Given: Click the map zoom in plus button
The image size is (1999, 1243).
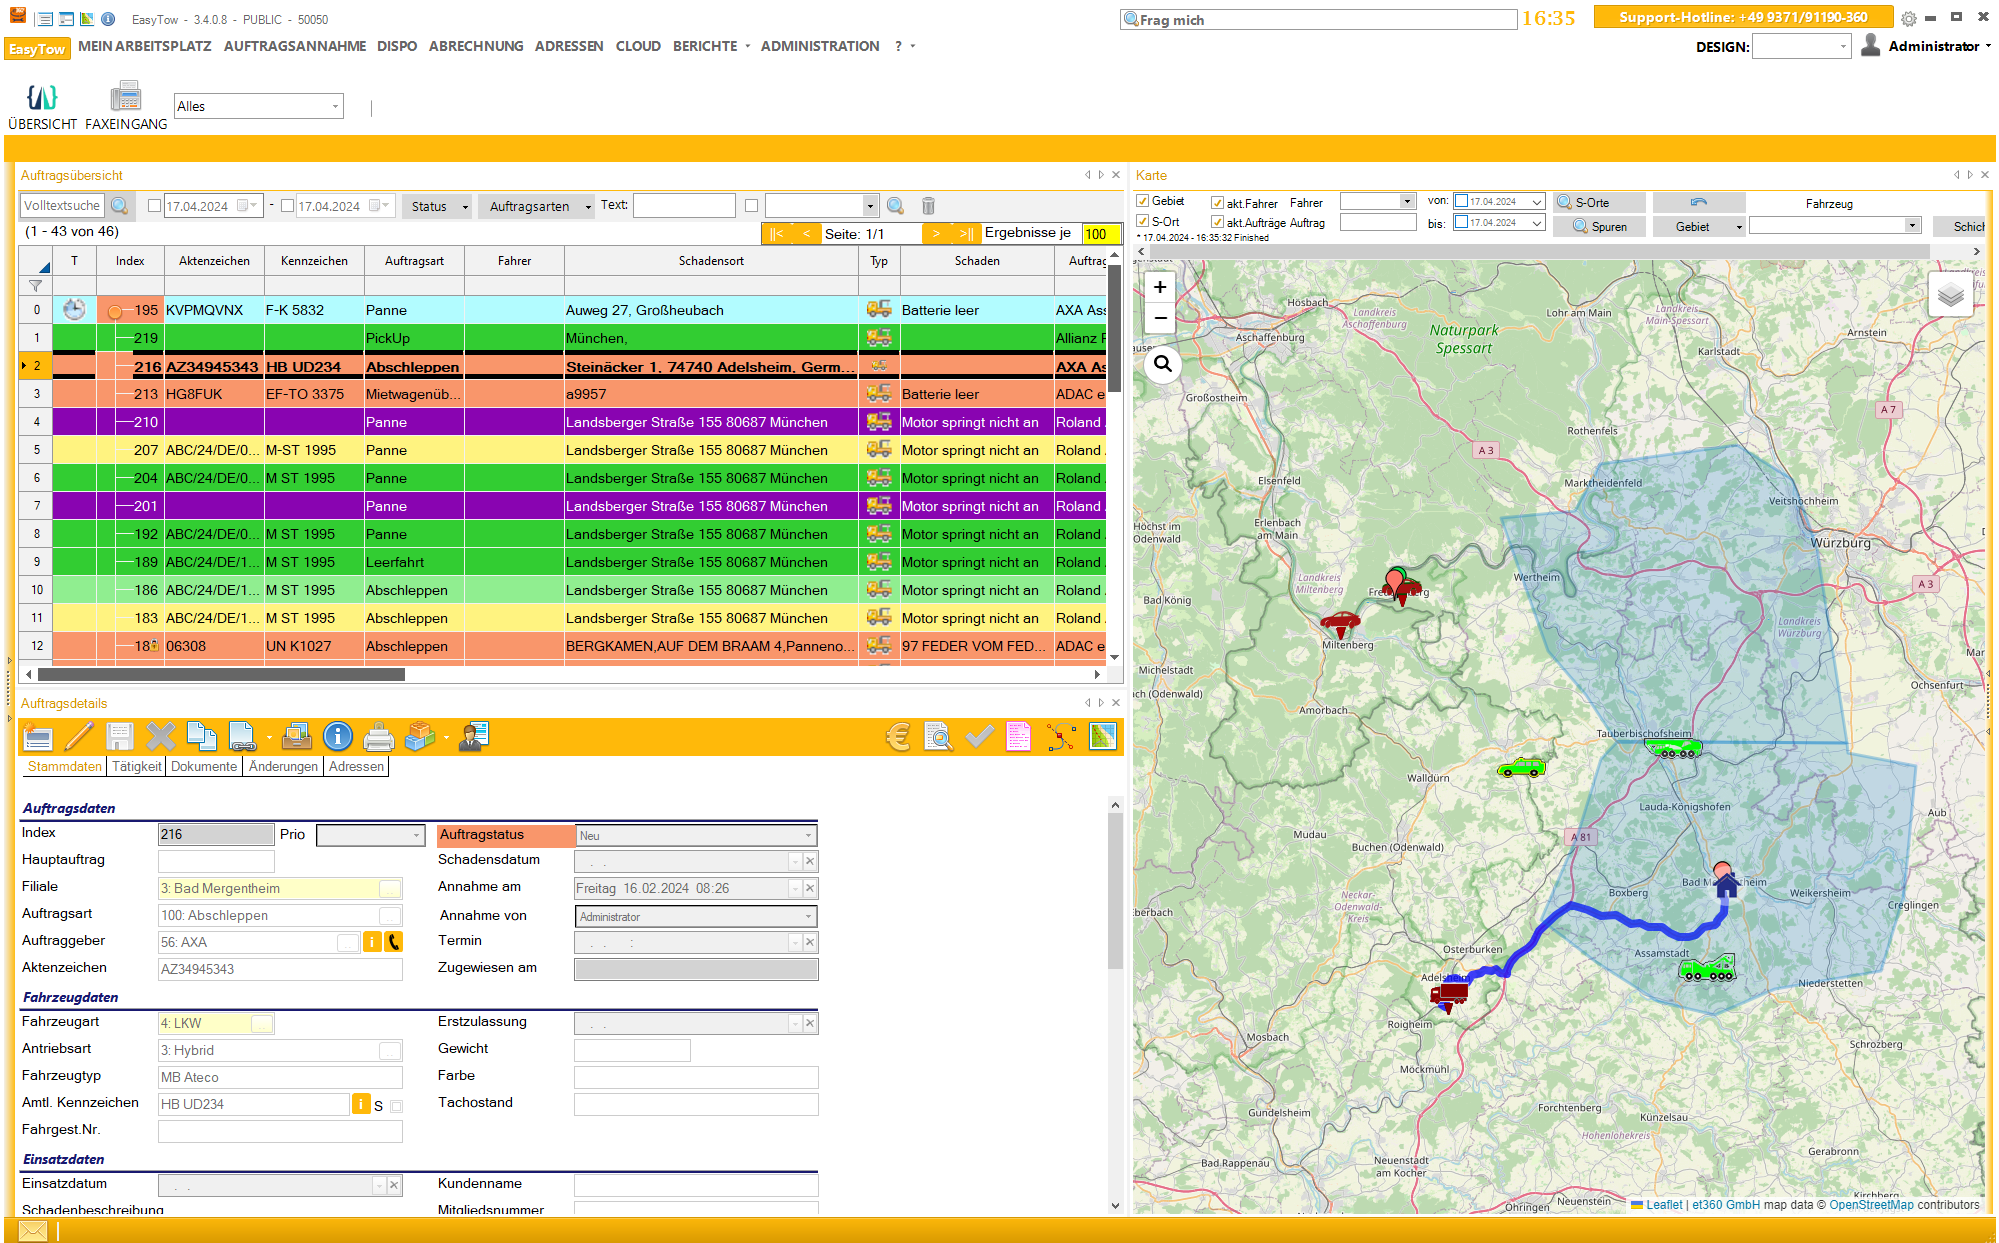Looking at the screenshot, I should coord(1160,287).
